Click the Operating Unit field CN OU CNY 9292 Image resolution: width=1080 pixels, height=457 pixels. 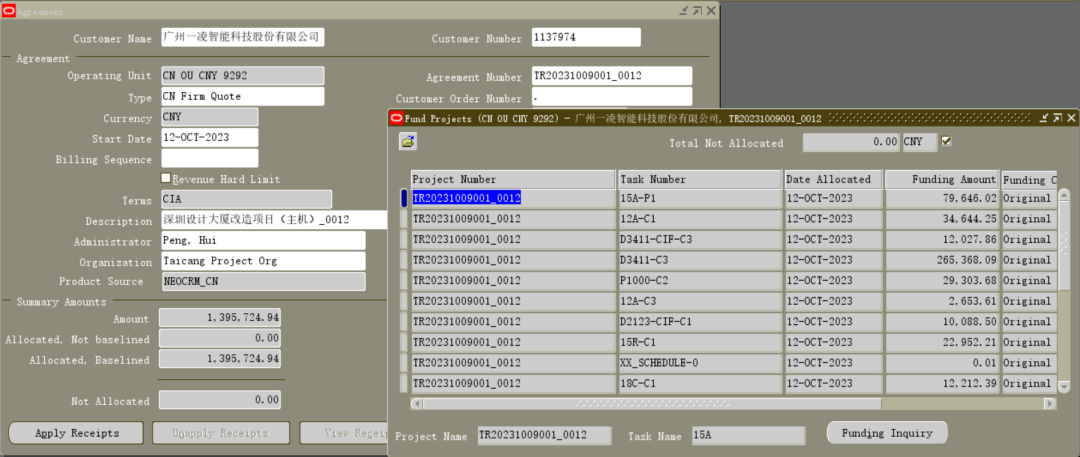tap(242, 76)
